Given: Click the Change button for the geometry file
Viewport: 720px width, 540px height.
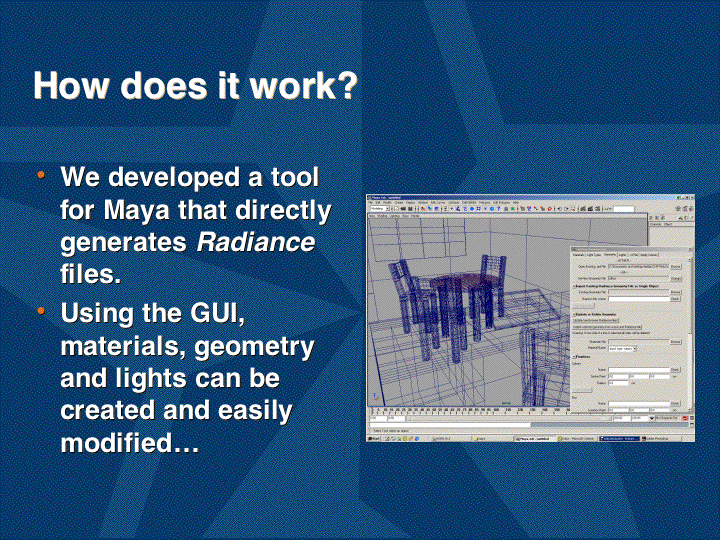Looking at the screenshot, I should (x=675, y=277).
